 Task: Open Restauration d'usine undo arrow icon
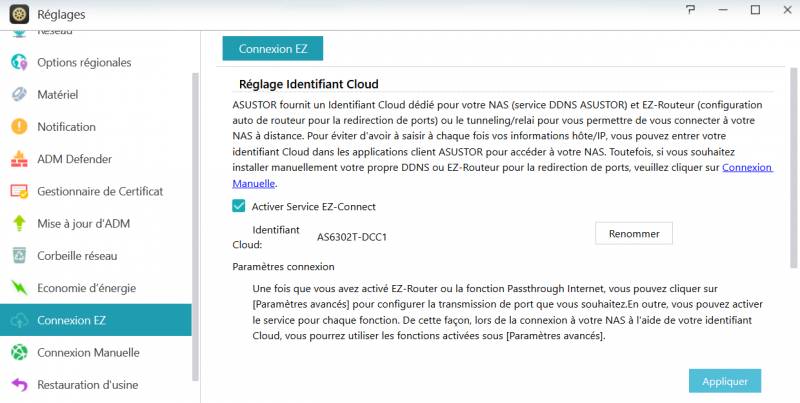pyautogui.click(x=19, y=384)
